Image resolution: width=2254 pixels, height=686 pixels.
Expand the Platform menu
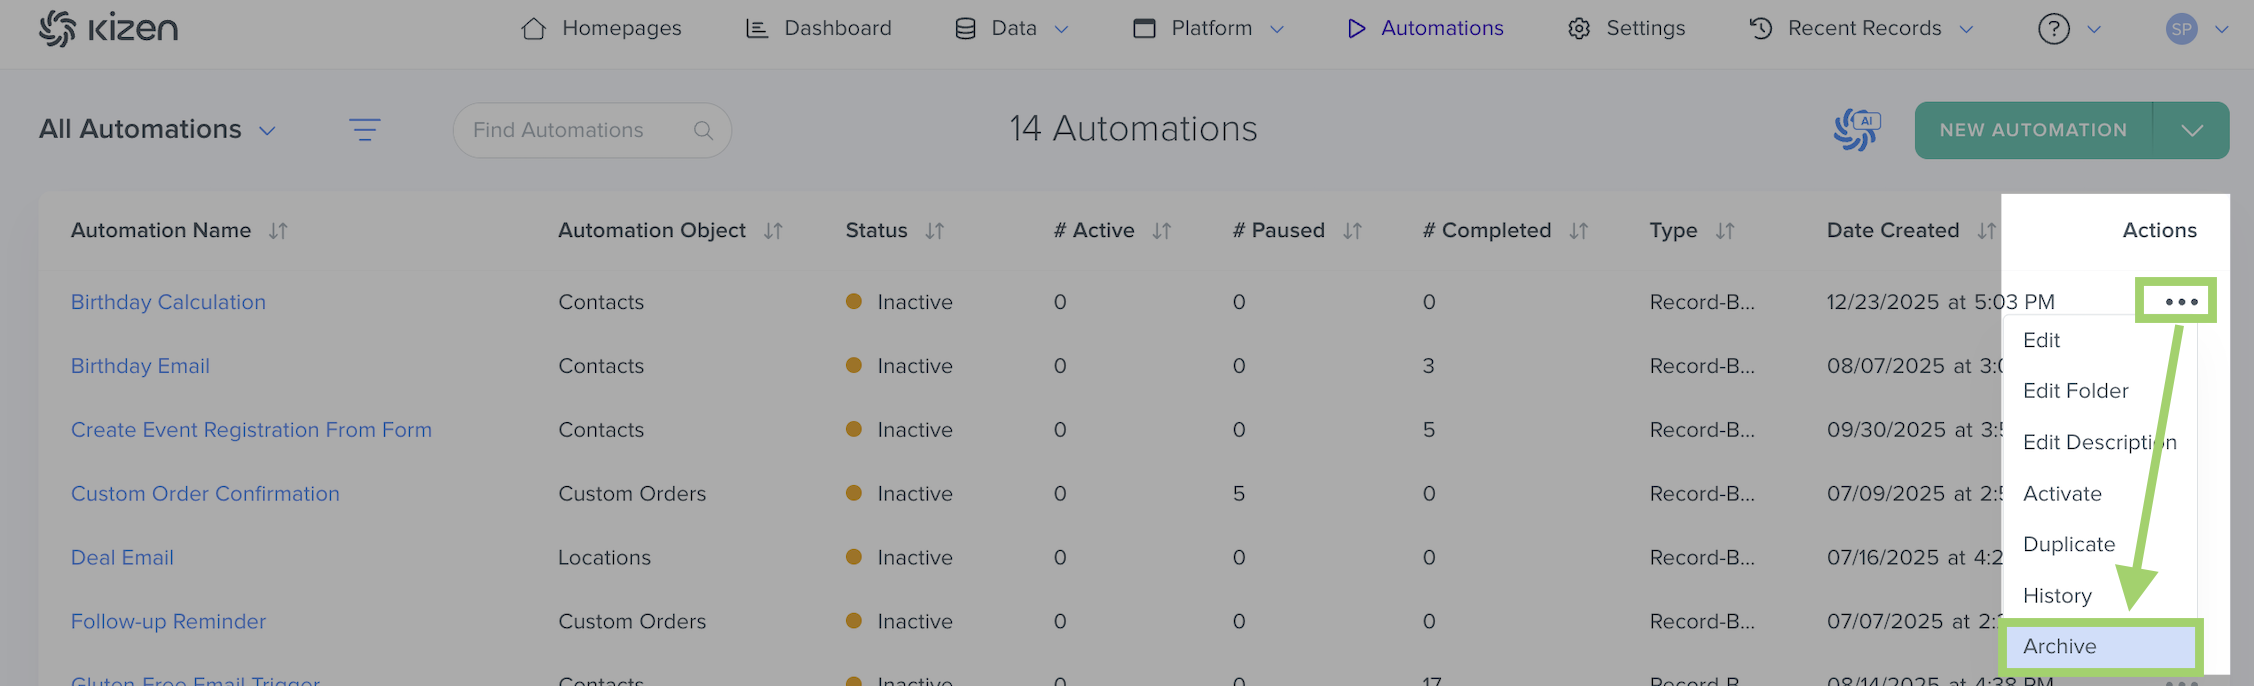point(1208,28)
